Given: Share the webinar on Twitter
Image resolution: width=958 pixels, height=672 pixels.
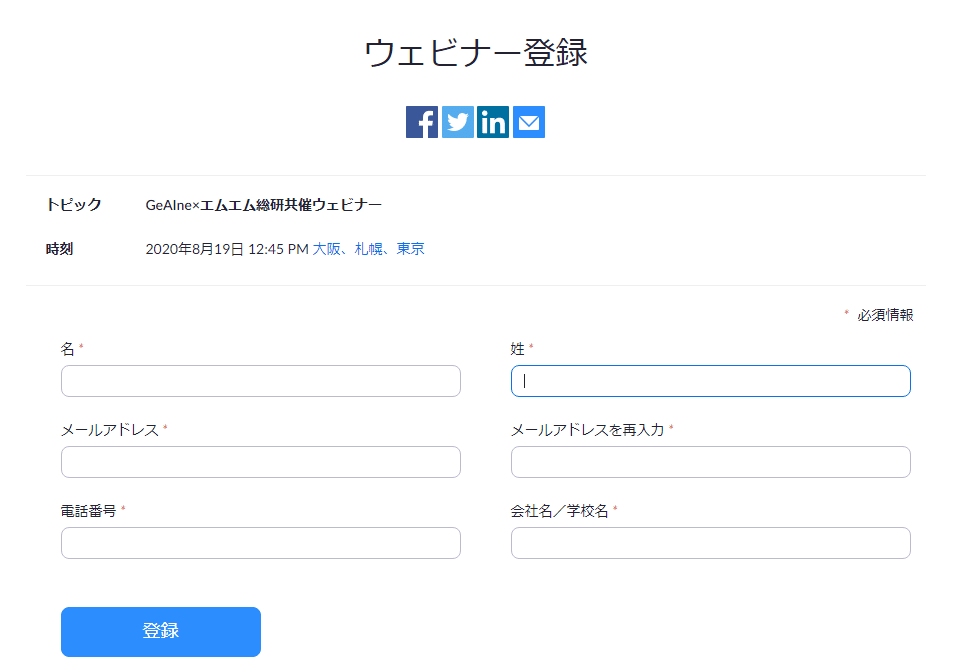Looking at the screenshot, I should coord(457,121).
